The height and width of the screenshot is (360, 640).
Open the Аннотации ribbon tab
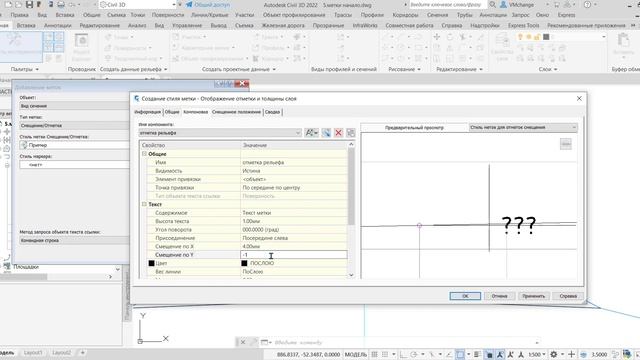click(x=58, y=25)
